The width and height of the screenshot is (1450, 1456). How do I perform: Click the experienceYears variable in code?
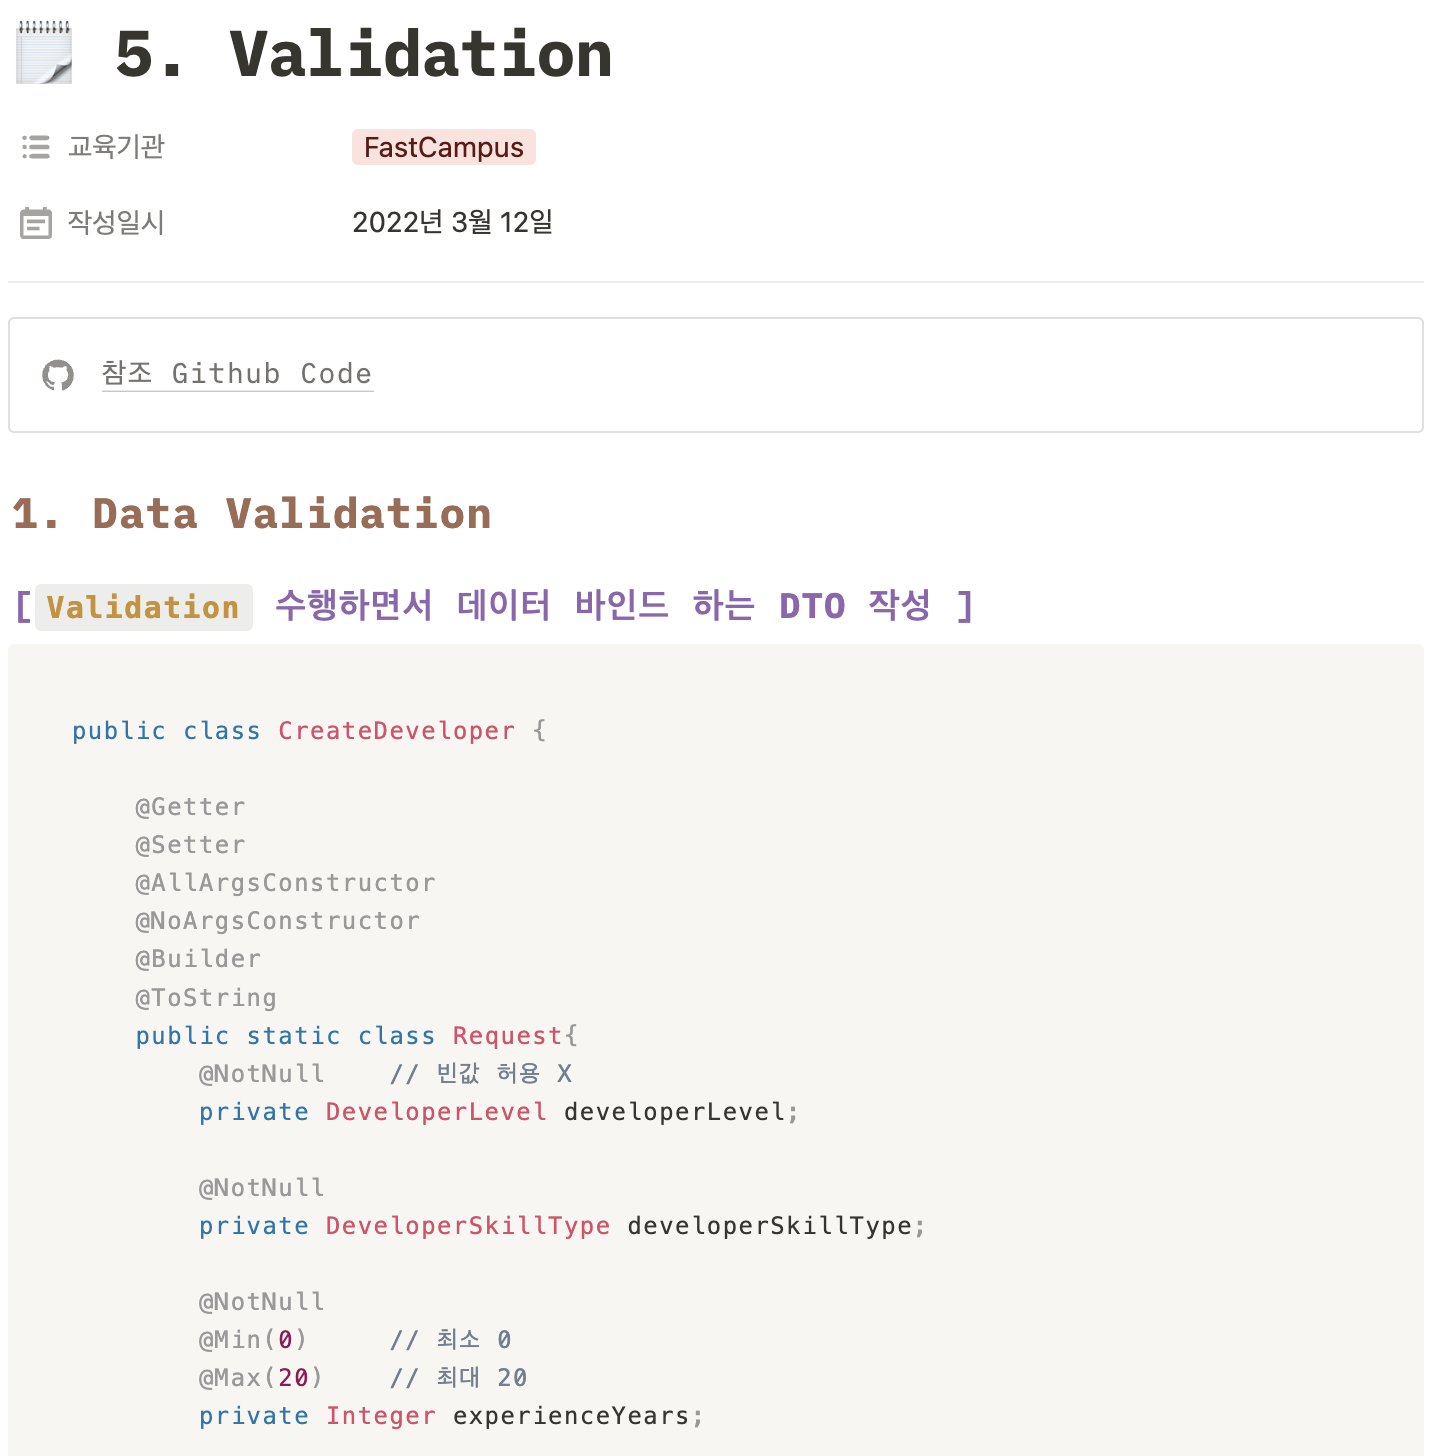pyautogui.click(x=571, y=1416)
